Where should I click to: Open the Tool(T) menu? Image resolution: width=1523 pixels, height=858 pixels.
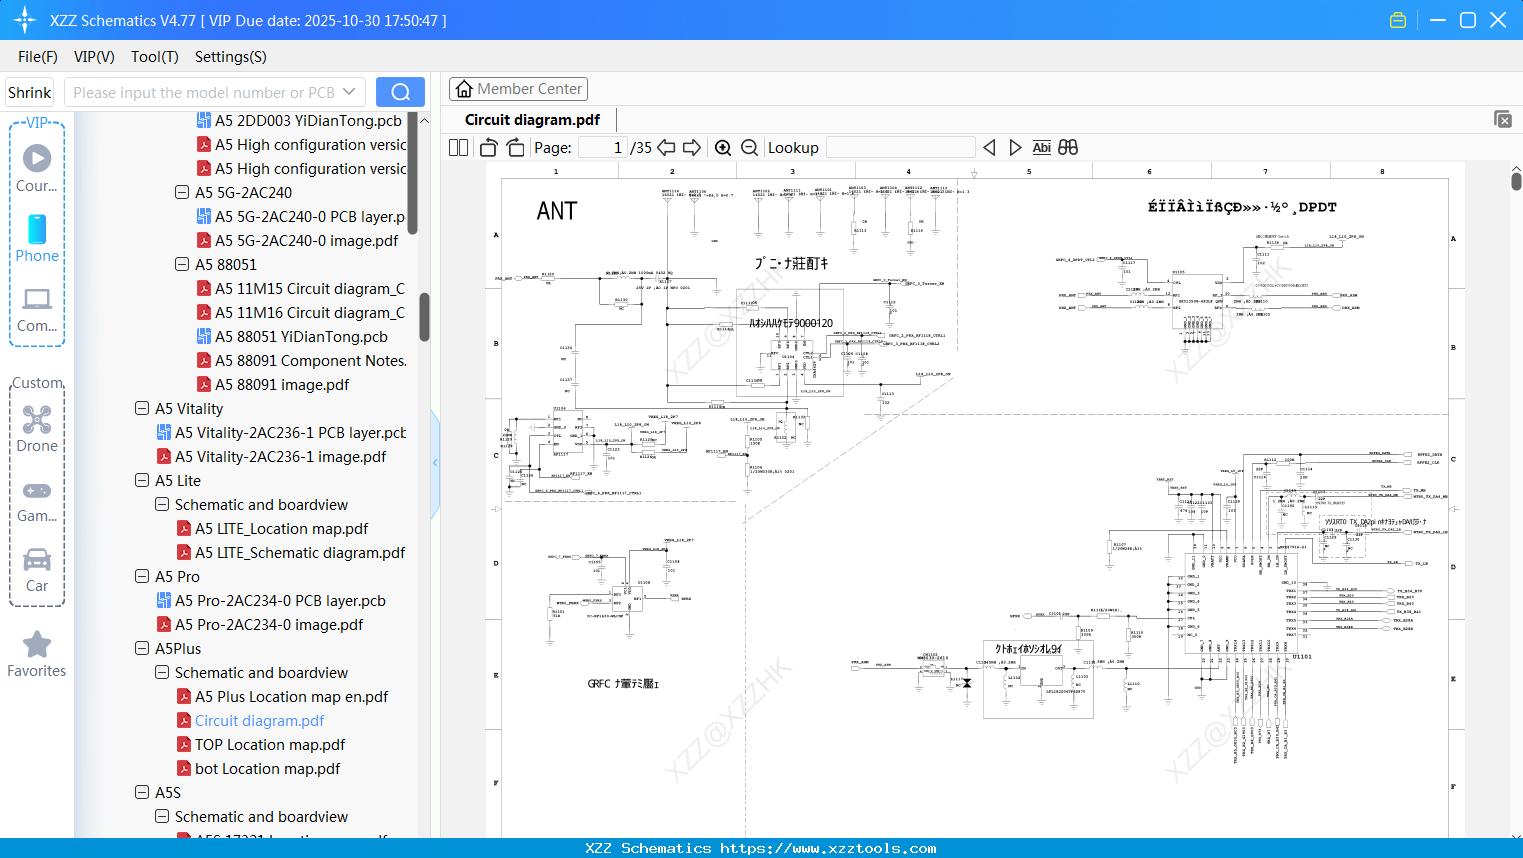pos(154,57)
